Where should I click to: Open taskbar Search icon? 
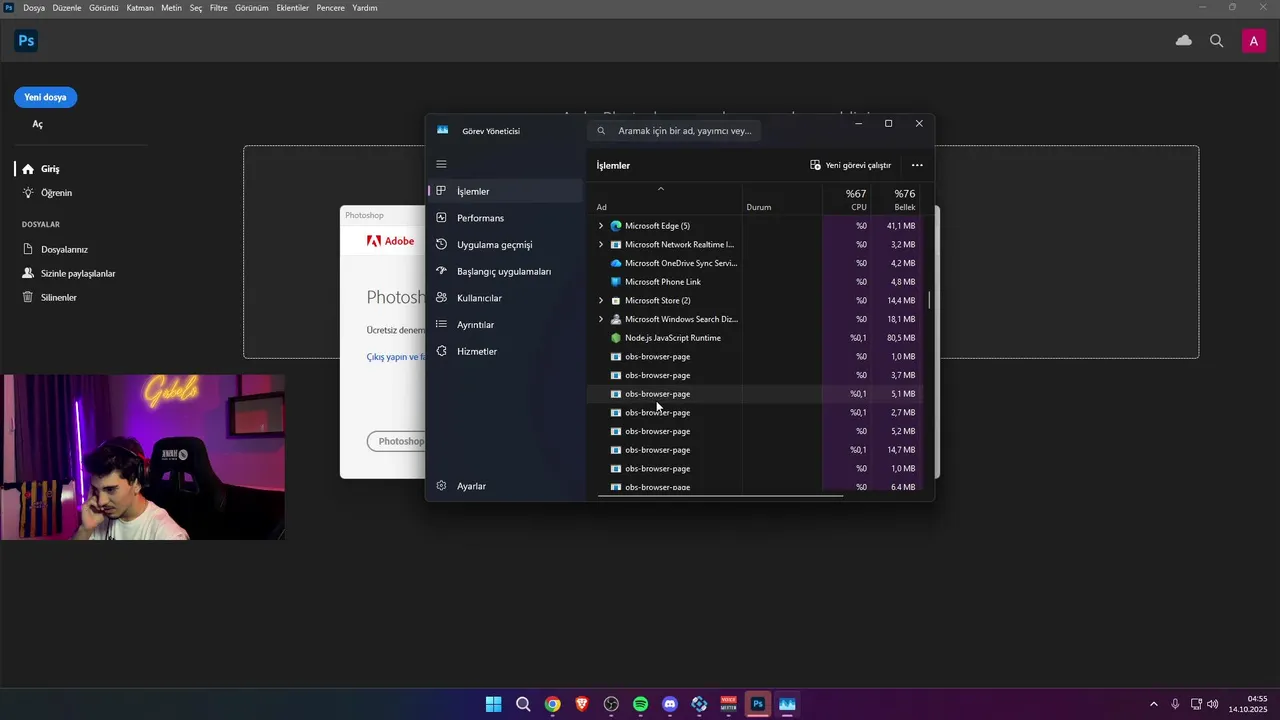click(523, 704)
